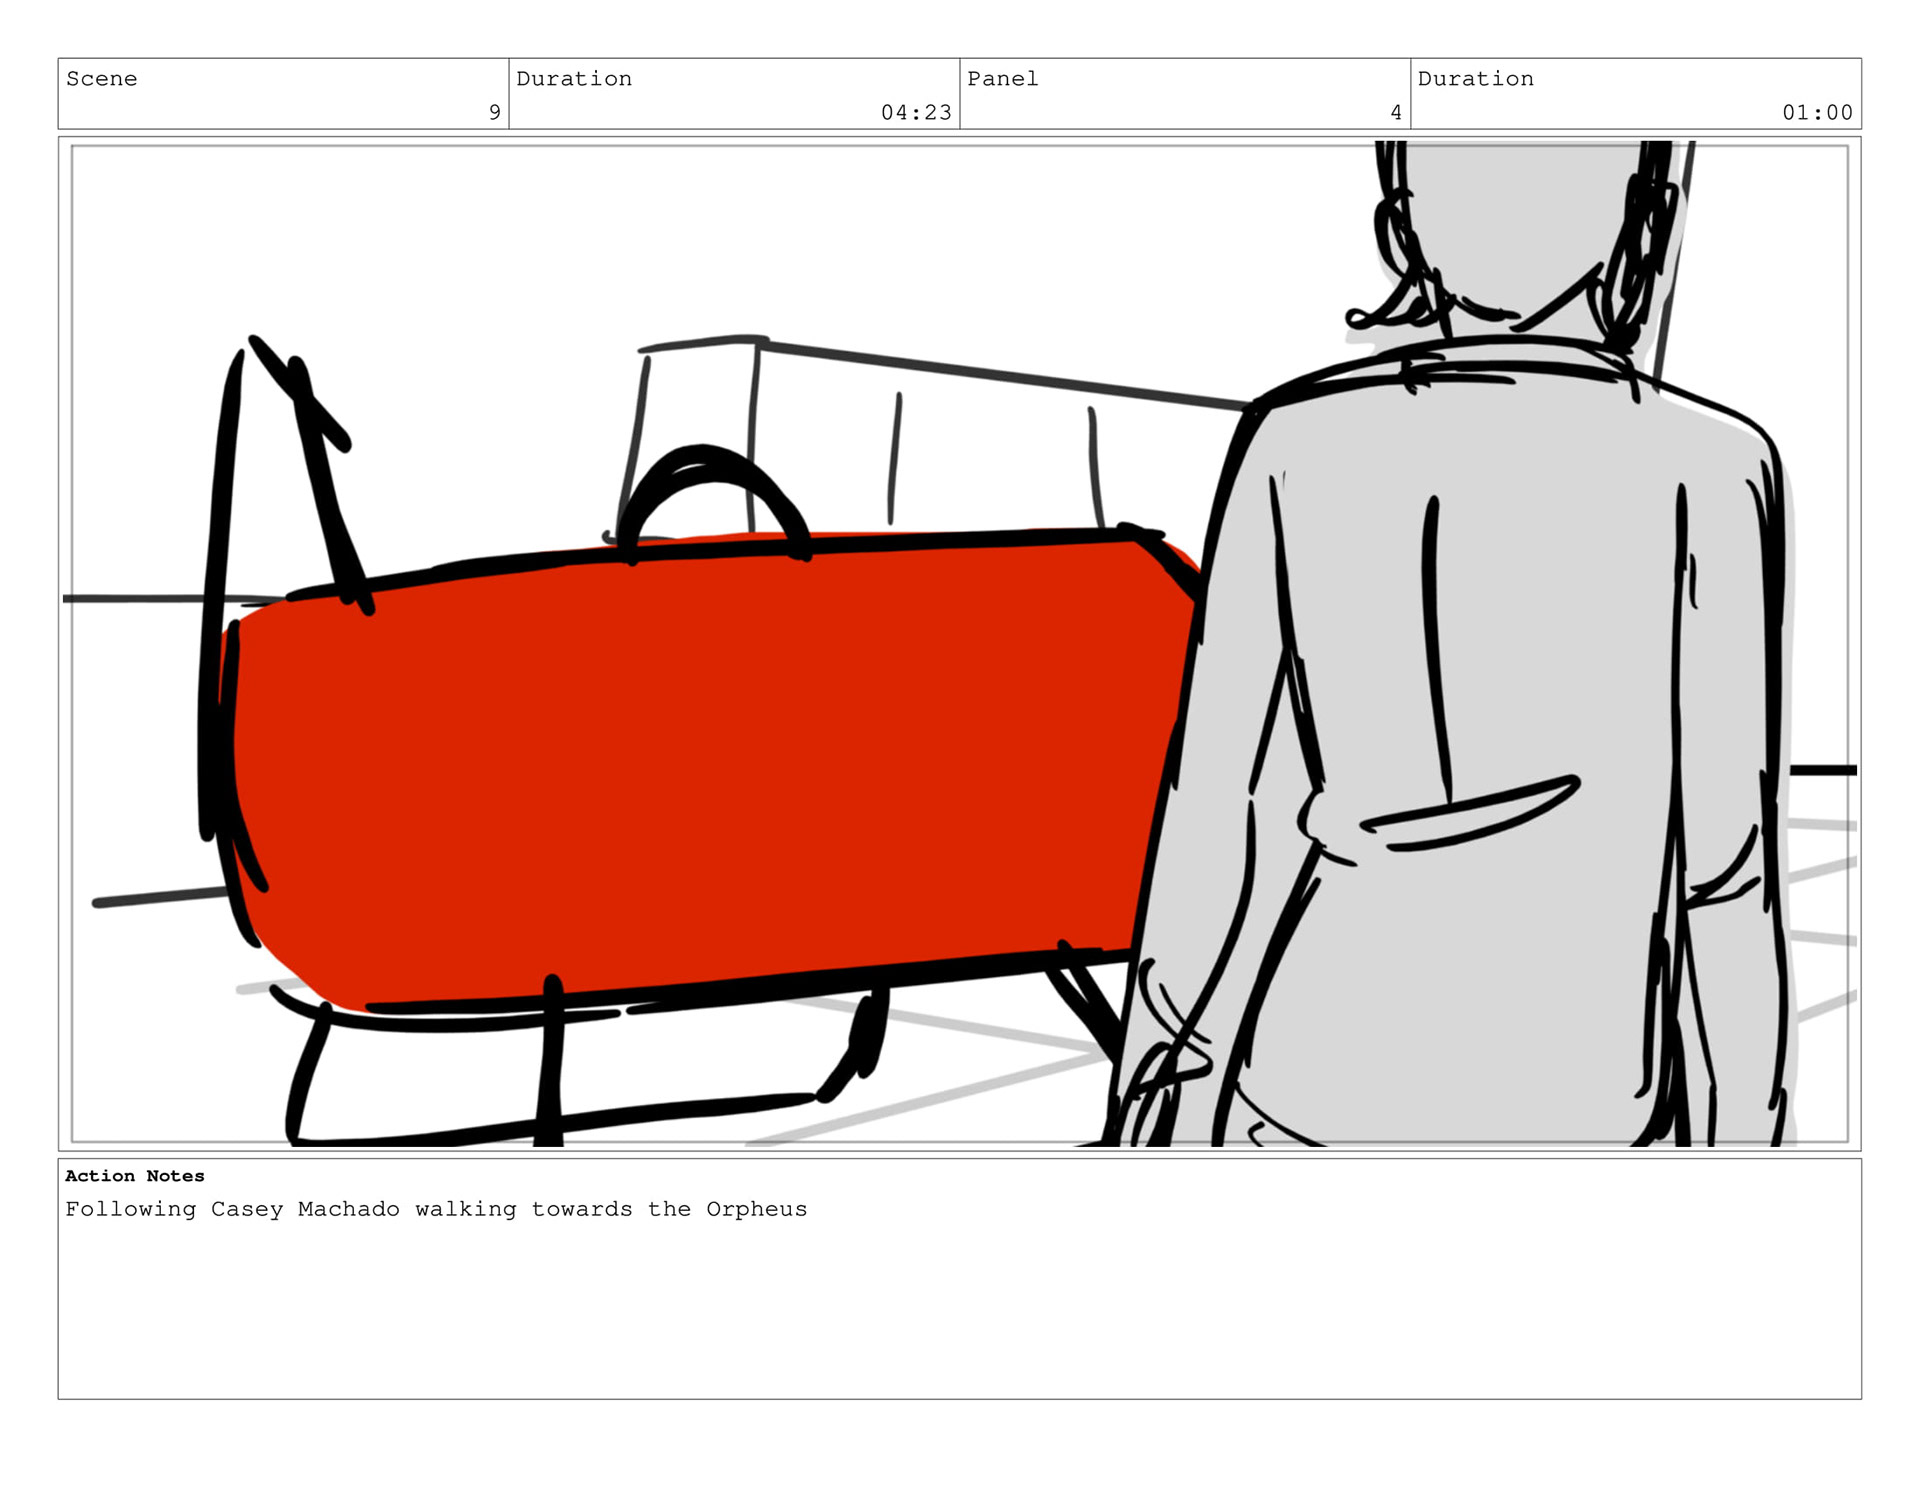Select the 04:23 scene duration value
1920x1487 pixels.
click(915, 113)
